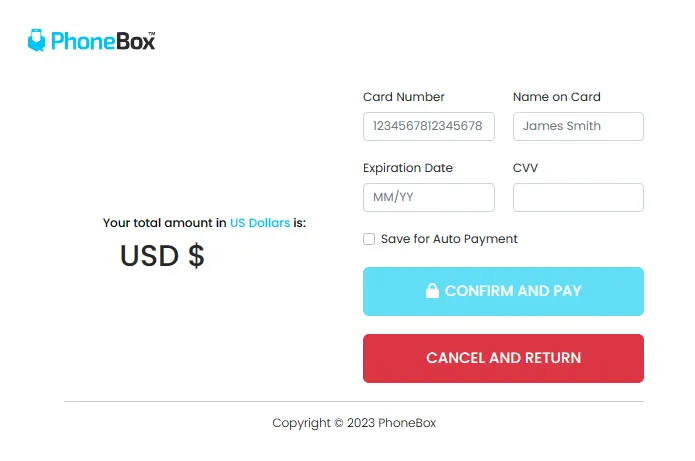Click the "Expiration Date" field label
This screenshot has height=461, width=695.
pos(408,168)
